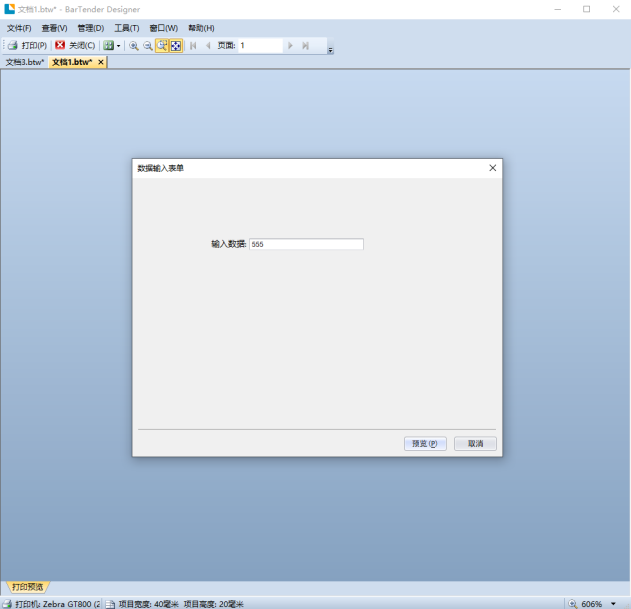Click the page number input field
The image size is (631, 609).
[x=260, y=46]
